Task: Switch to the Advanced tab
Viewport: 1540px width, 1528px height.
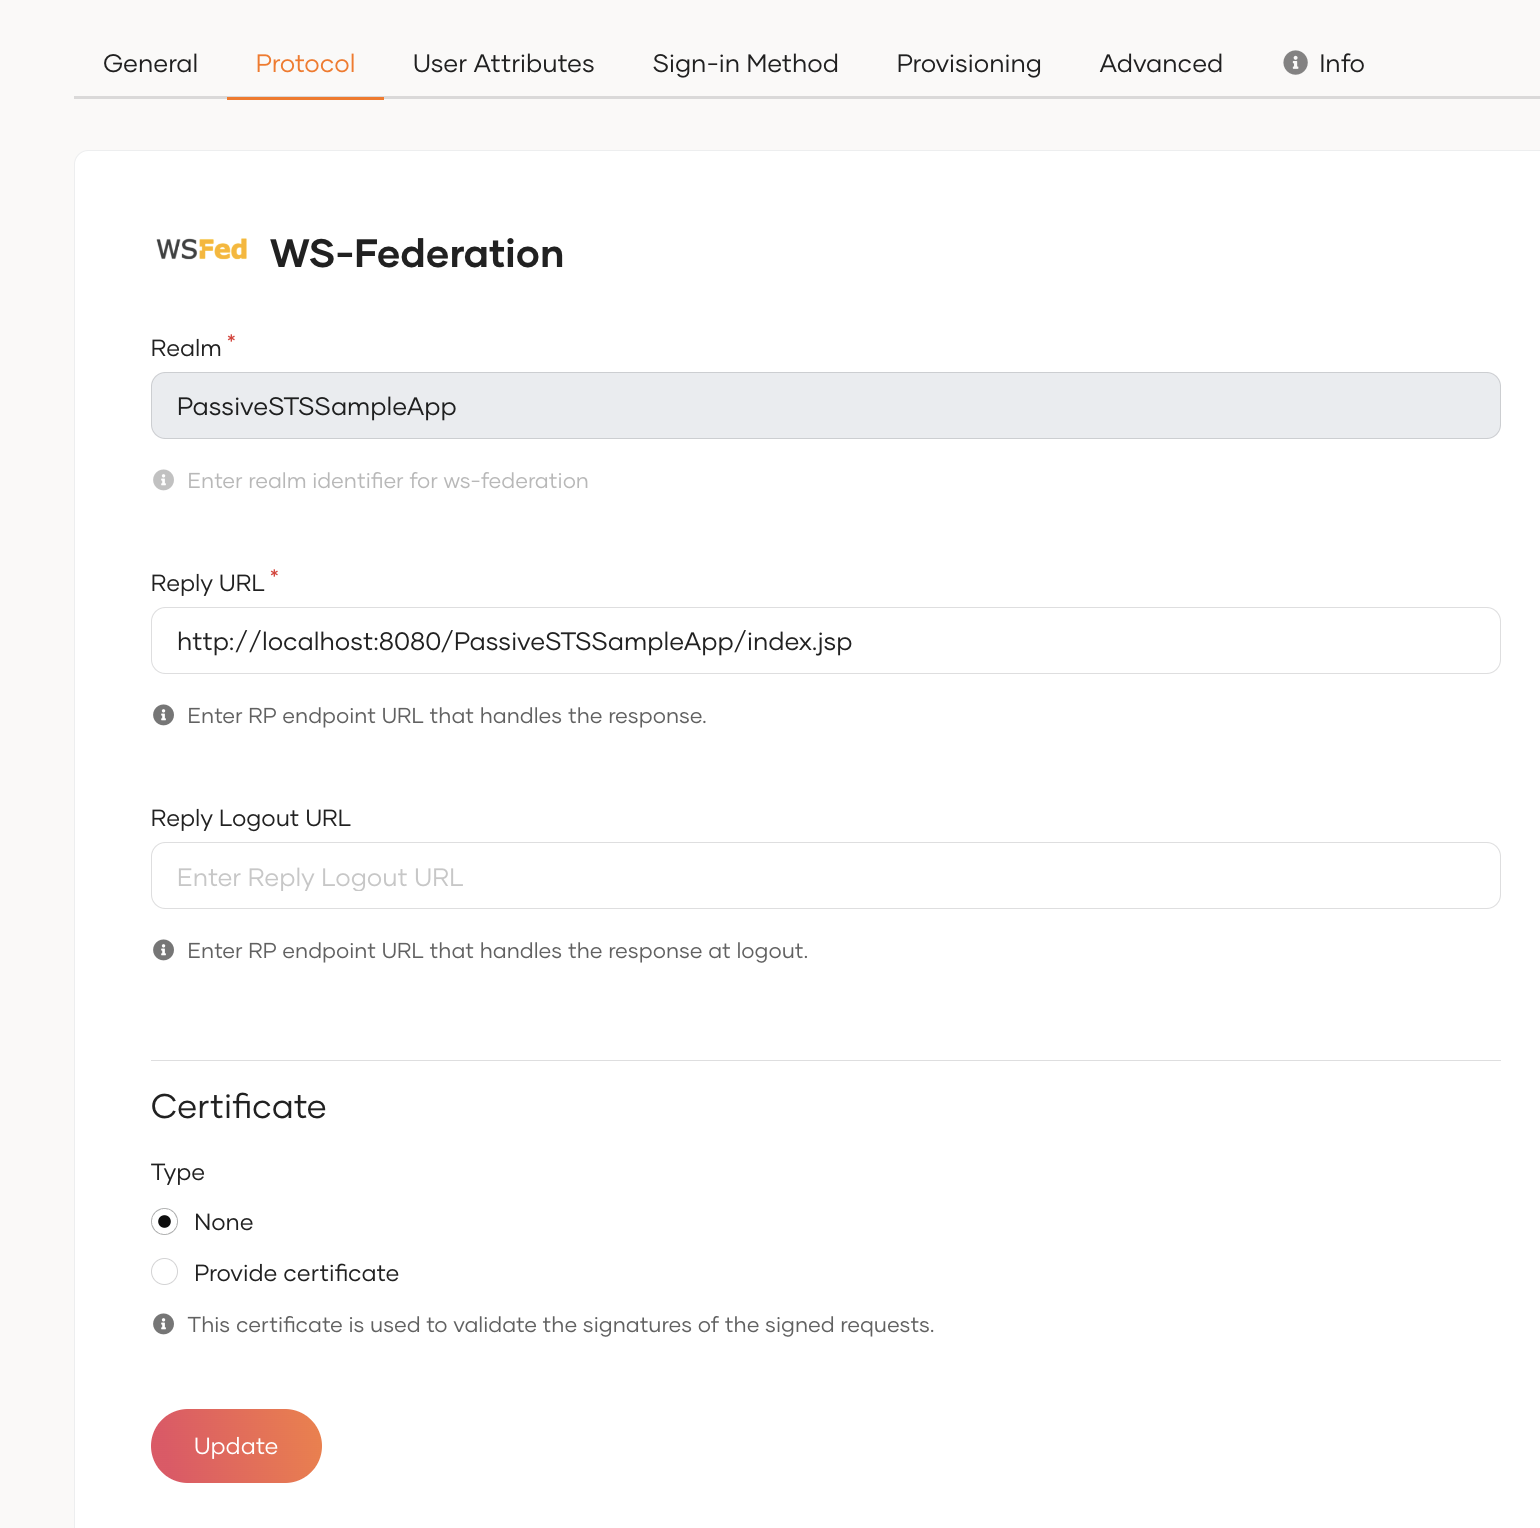Action: [x=1160, y=63]
